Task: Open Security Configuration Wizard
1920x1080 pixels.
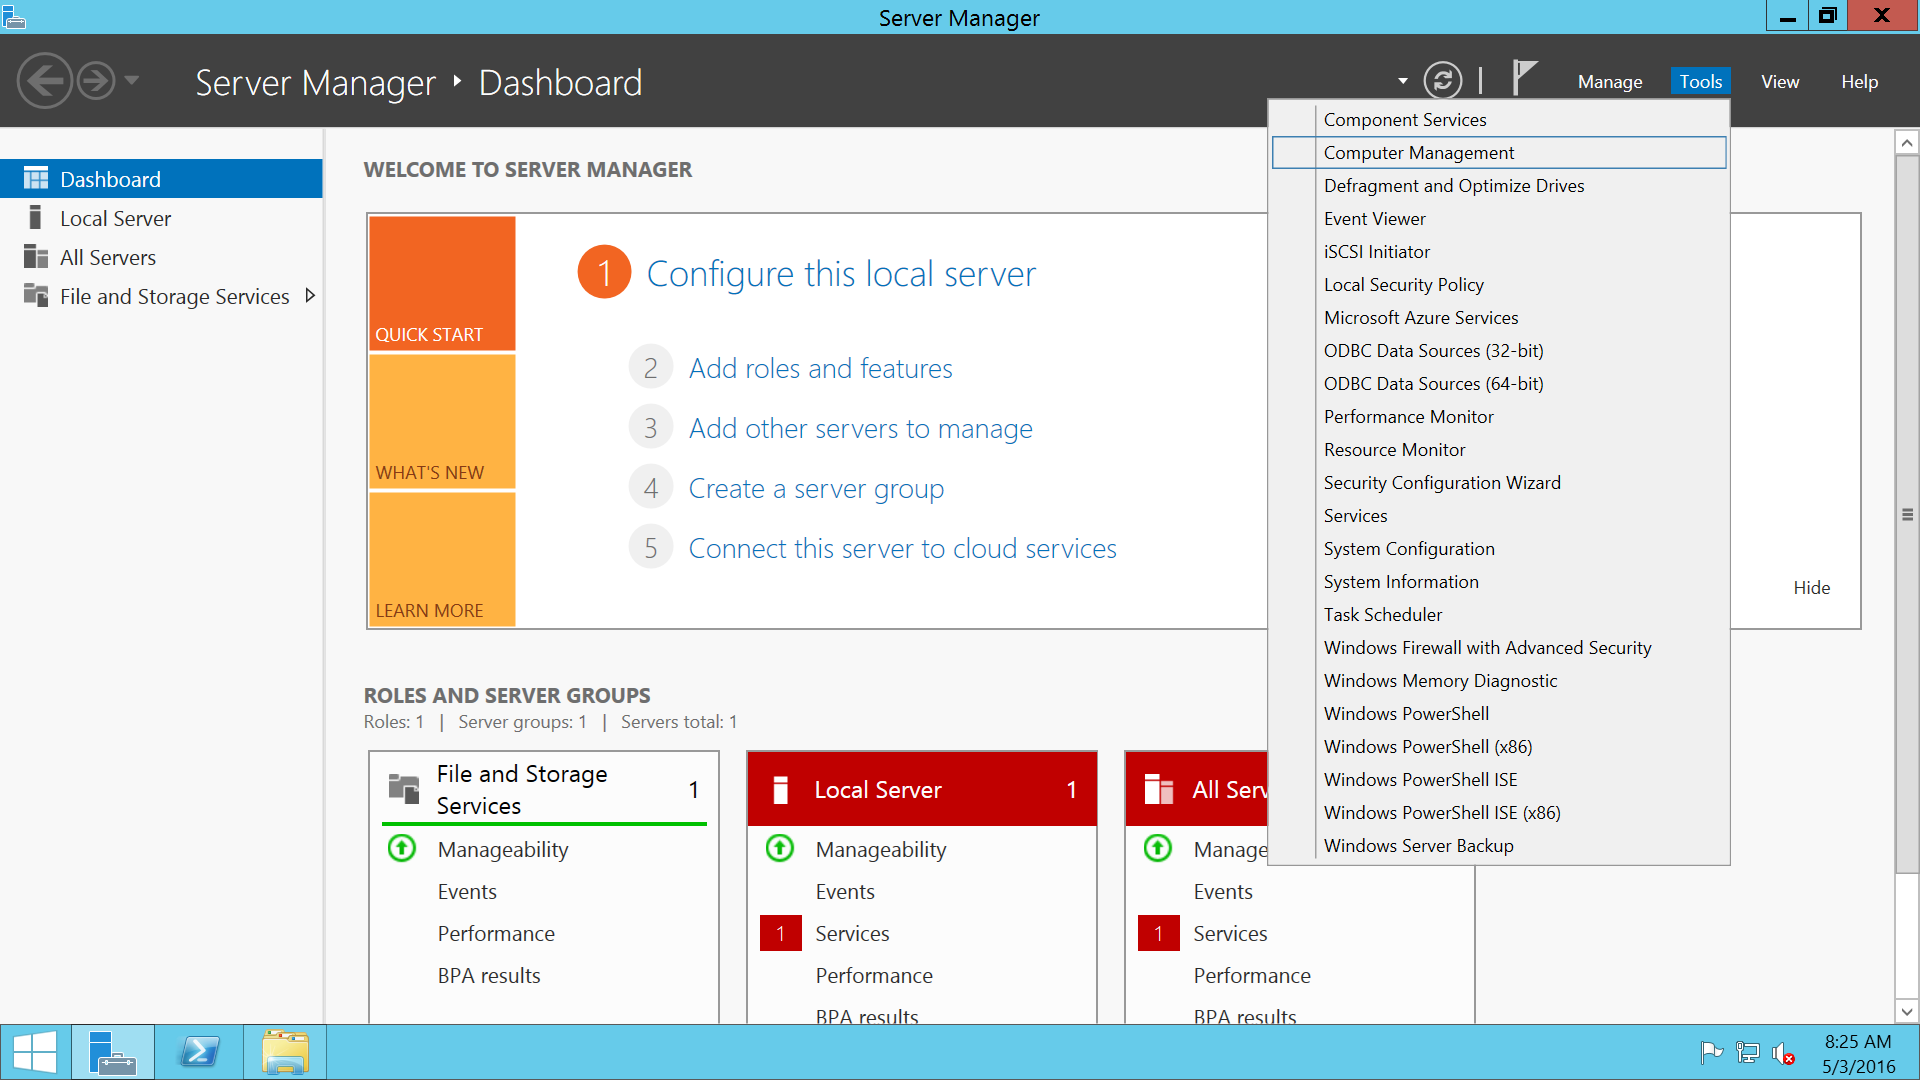Action: tap(1499, 483)
